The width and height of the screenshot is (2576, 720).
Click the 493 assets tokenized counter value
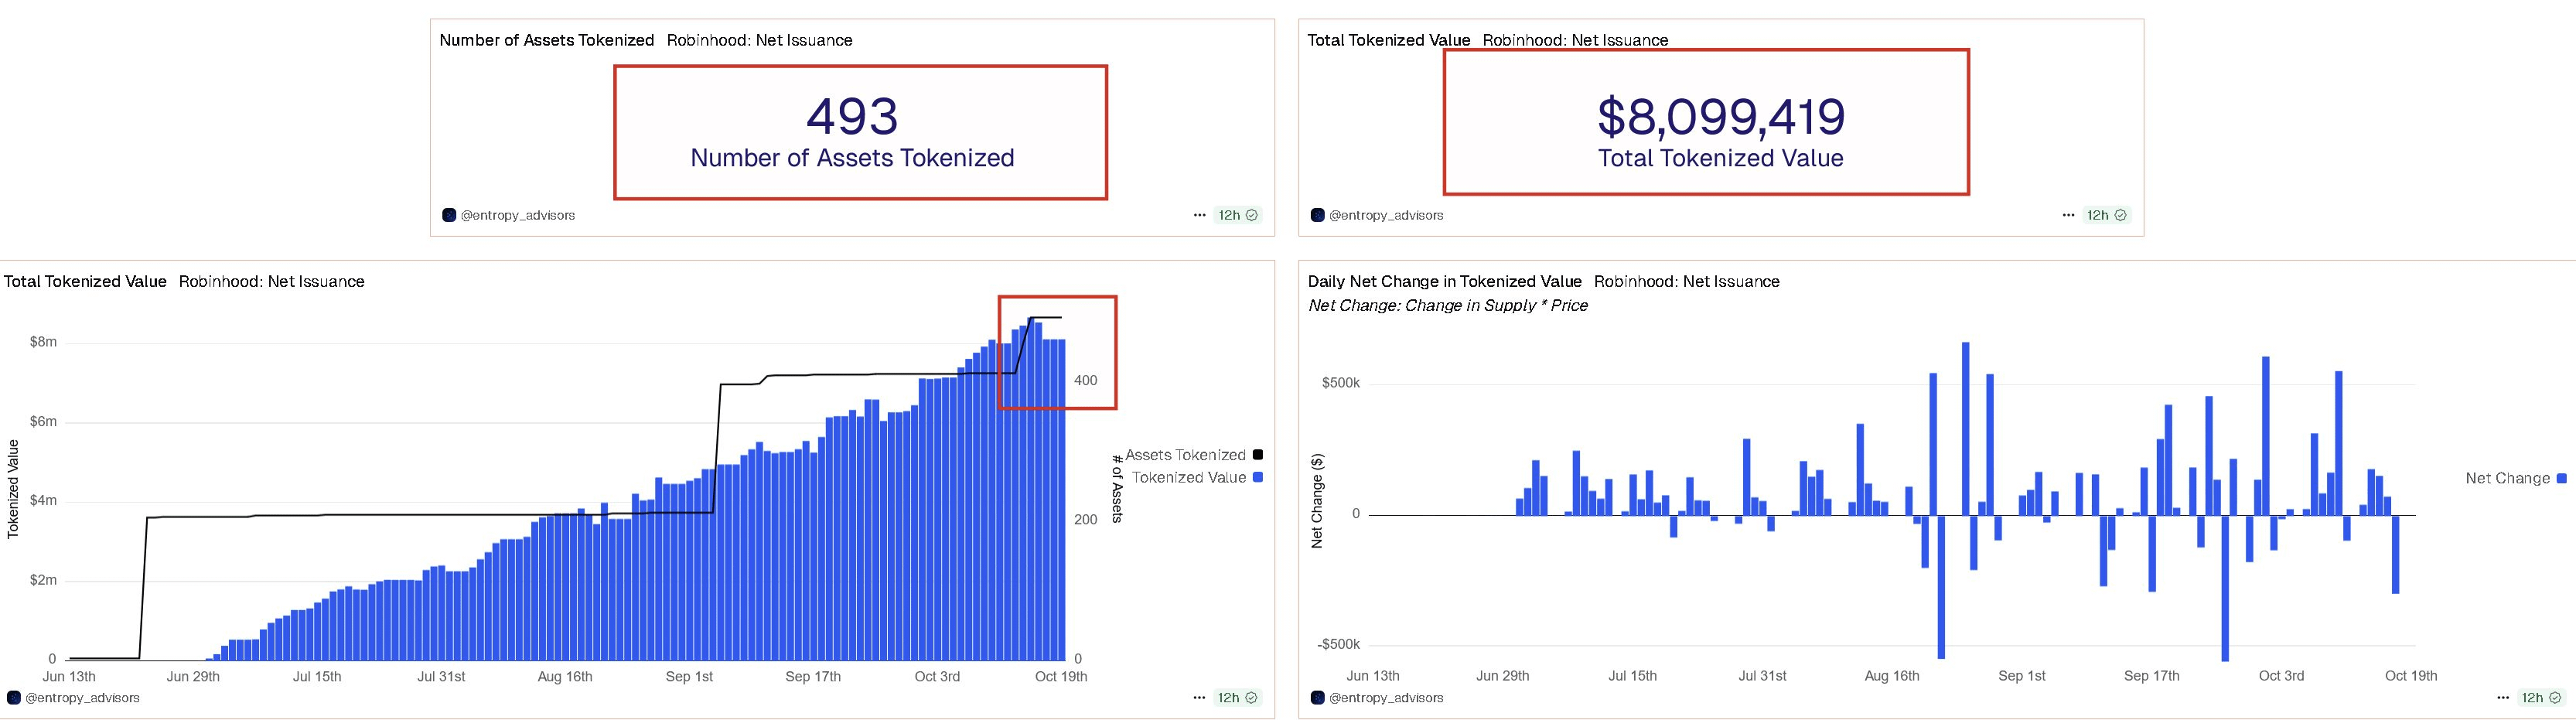coord(852,116)
